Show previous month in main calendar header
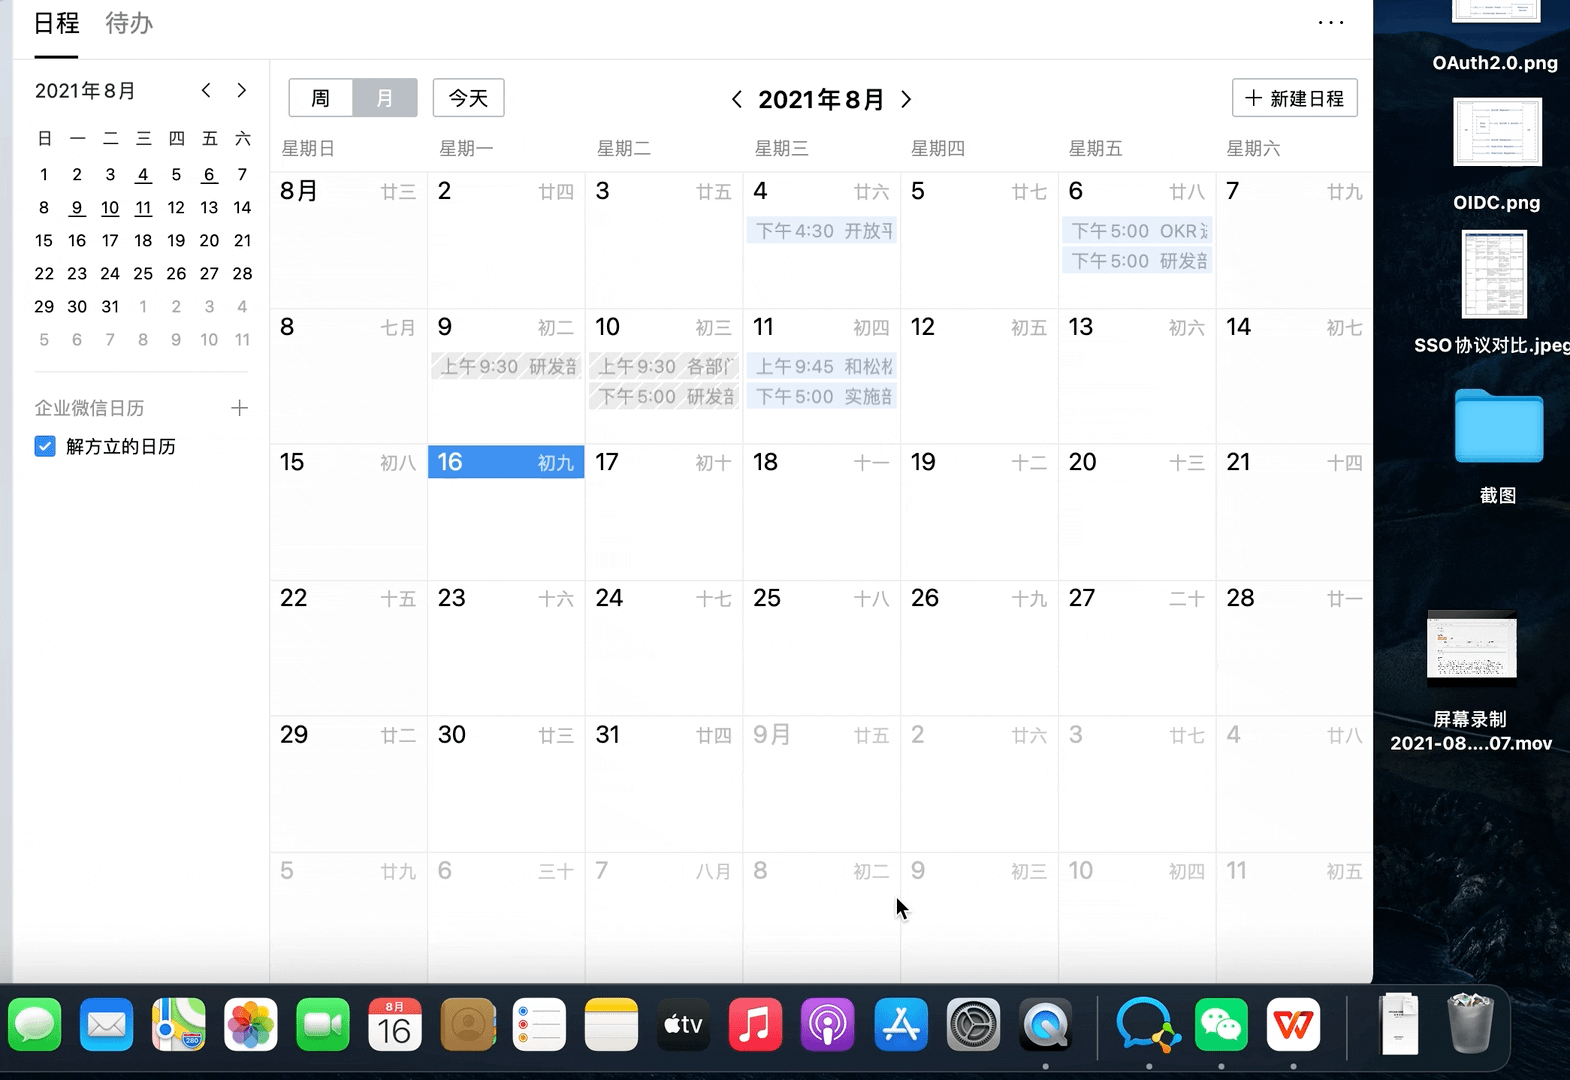Viewport: 1570px width, 1080px height. click(736, 99)
